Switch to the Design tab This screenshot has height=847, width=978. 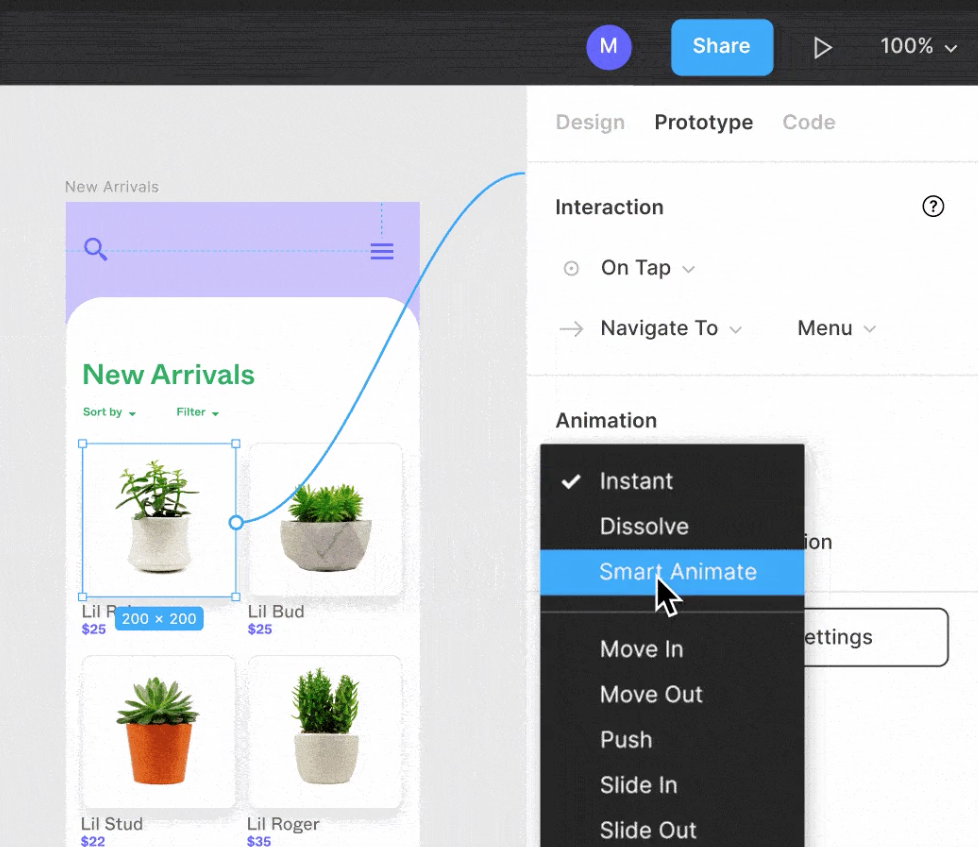590,122
